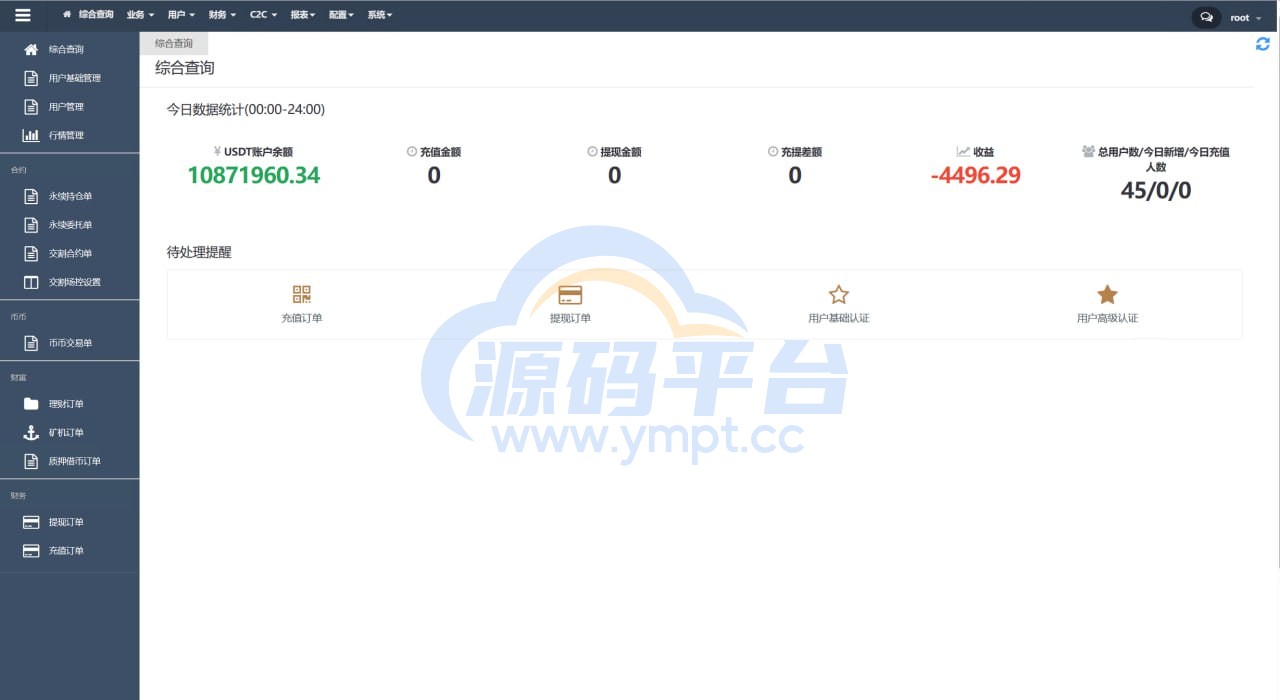1280x700 pixels.
Task: Open 永续委托单 document icon
Action: pos(31,225)
